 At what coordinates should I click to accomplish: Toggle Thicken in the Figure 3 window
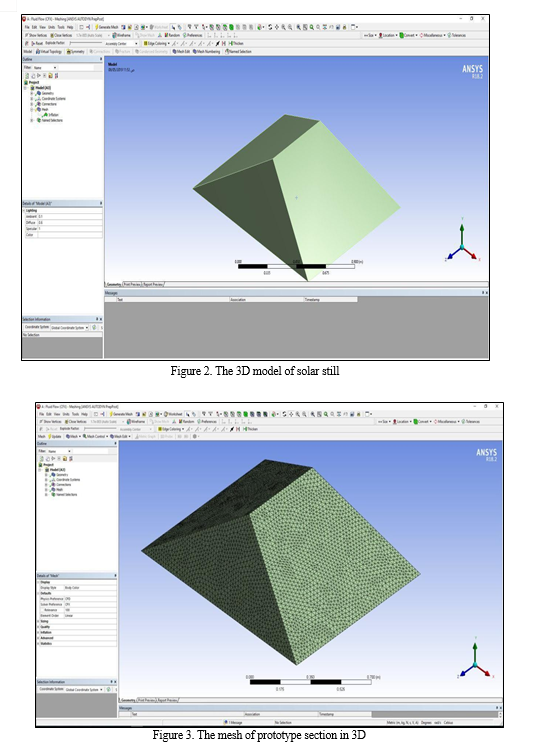(251, 429)
